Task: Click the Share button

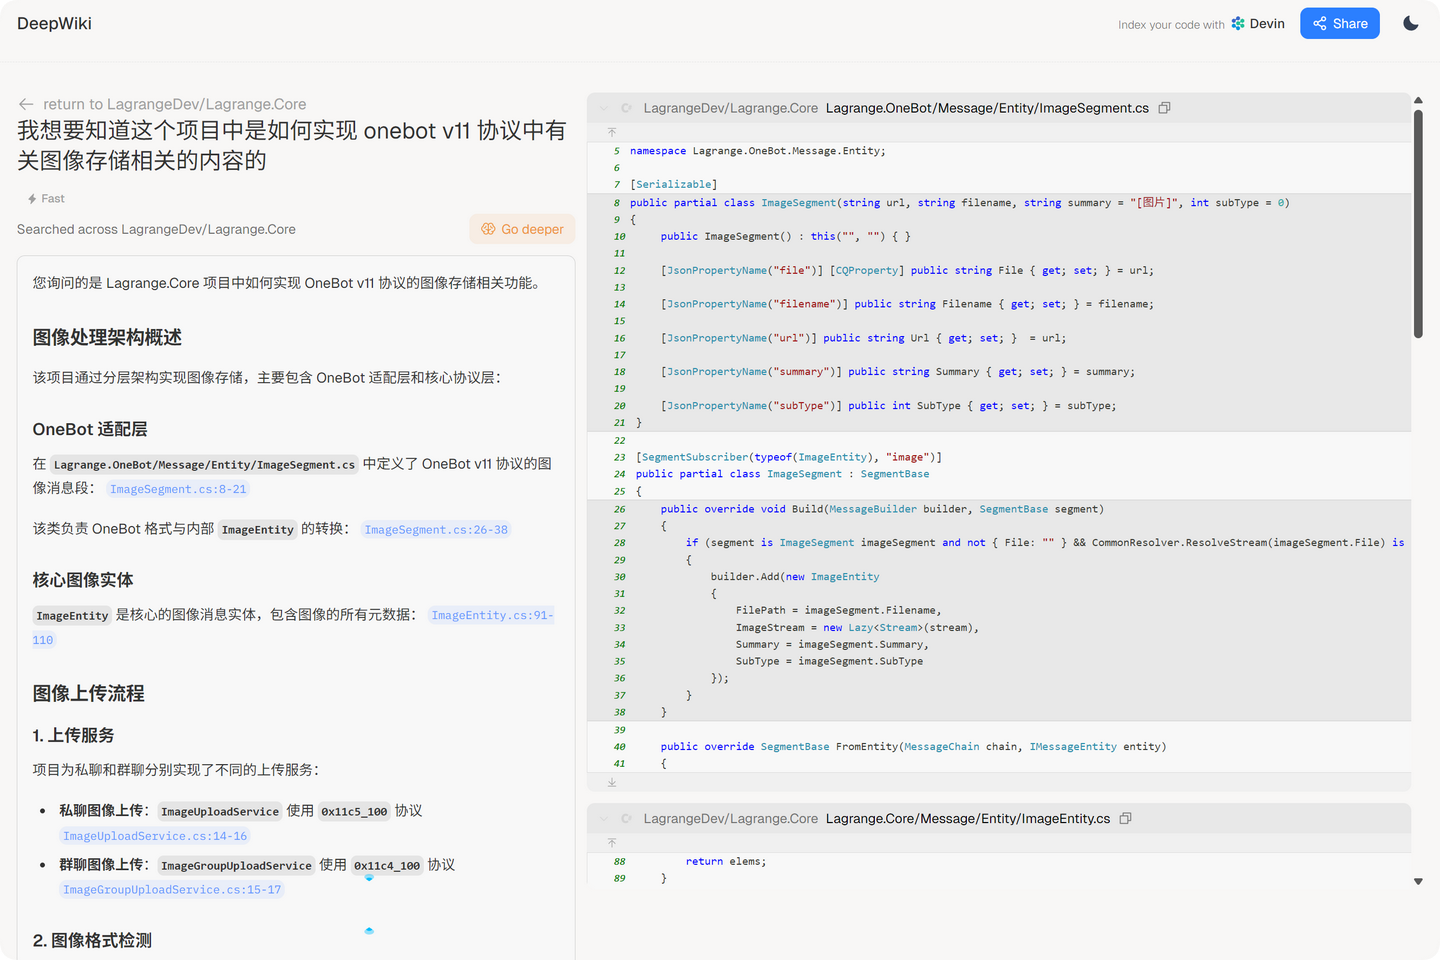Action: pos(1340,23)
